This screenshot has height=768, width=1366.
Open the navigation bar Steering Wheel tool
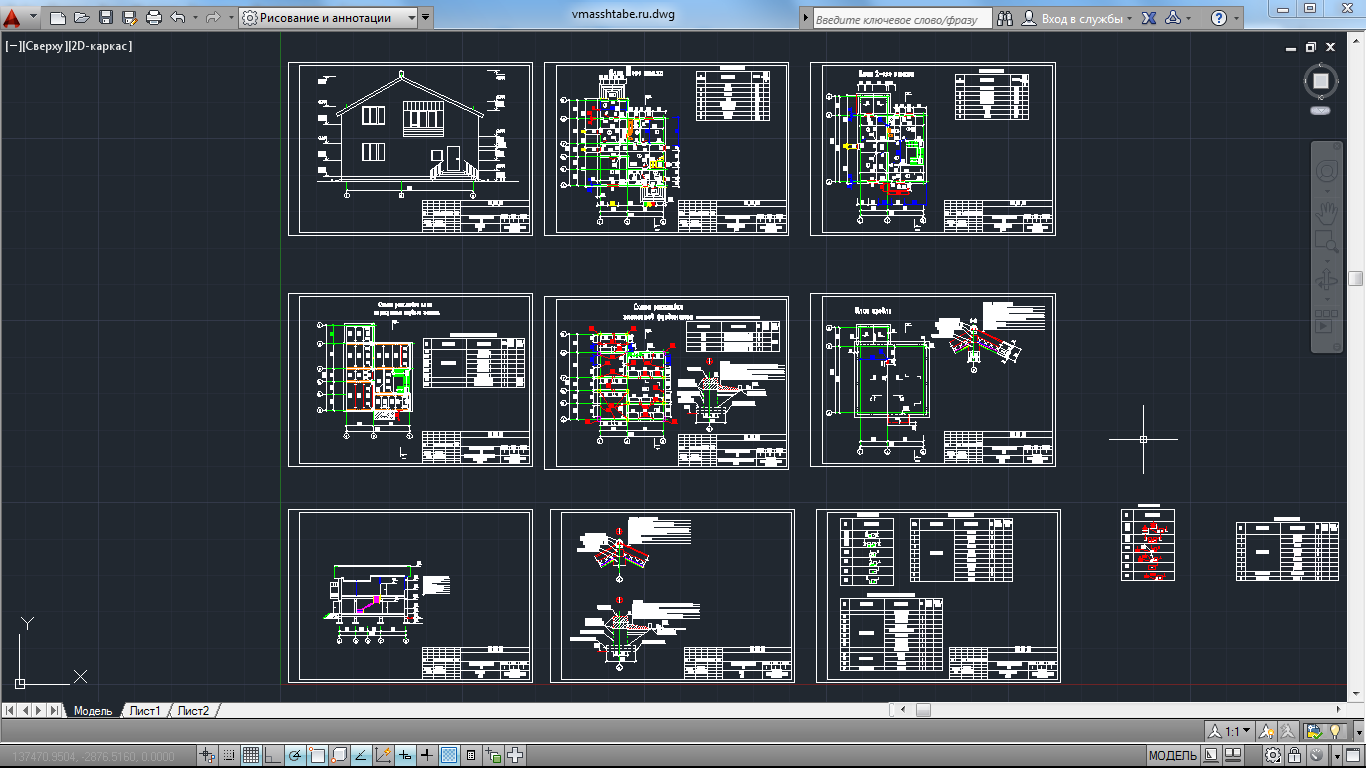tap(1327, 171)
